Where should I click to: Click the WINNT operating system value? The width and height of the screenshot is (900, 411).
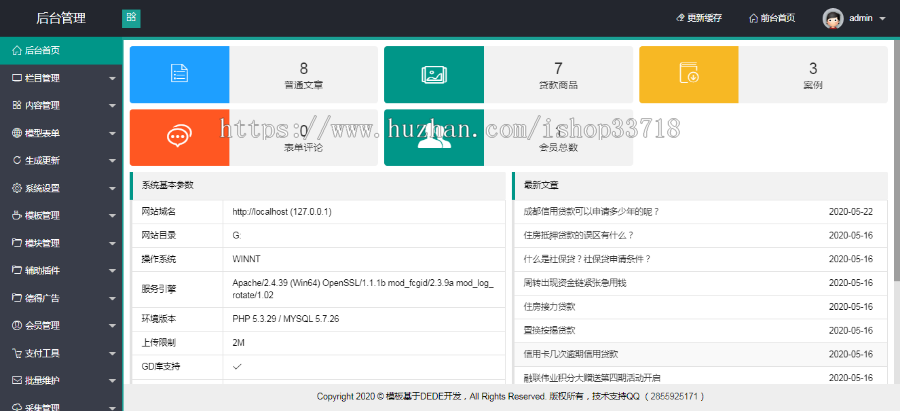[x=246, y=259]
